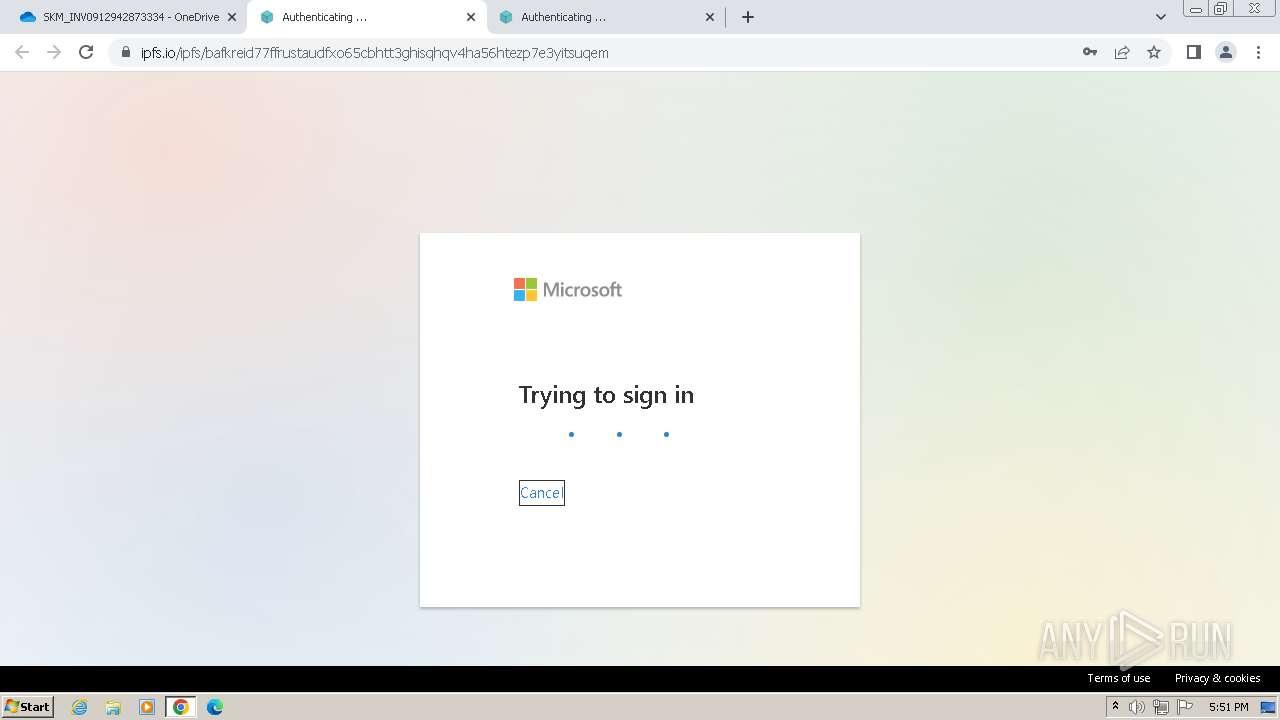The height and width of the screenshot is (720, 1280).
Task: Select Chrome in the taskbar
Action: coord(181,707)
